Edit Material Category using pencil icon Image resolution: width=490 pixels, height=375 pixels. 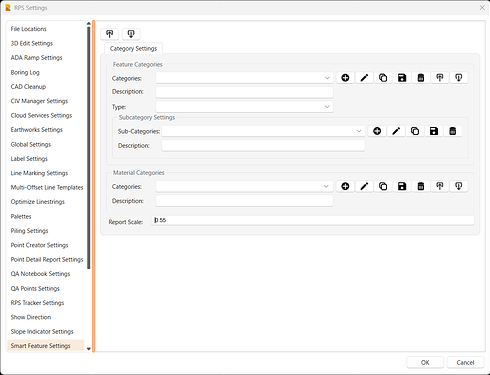point(364,186)
